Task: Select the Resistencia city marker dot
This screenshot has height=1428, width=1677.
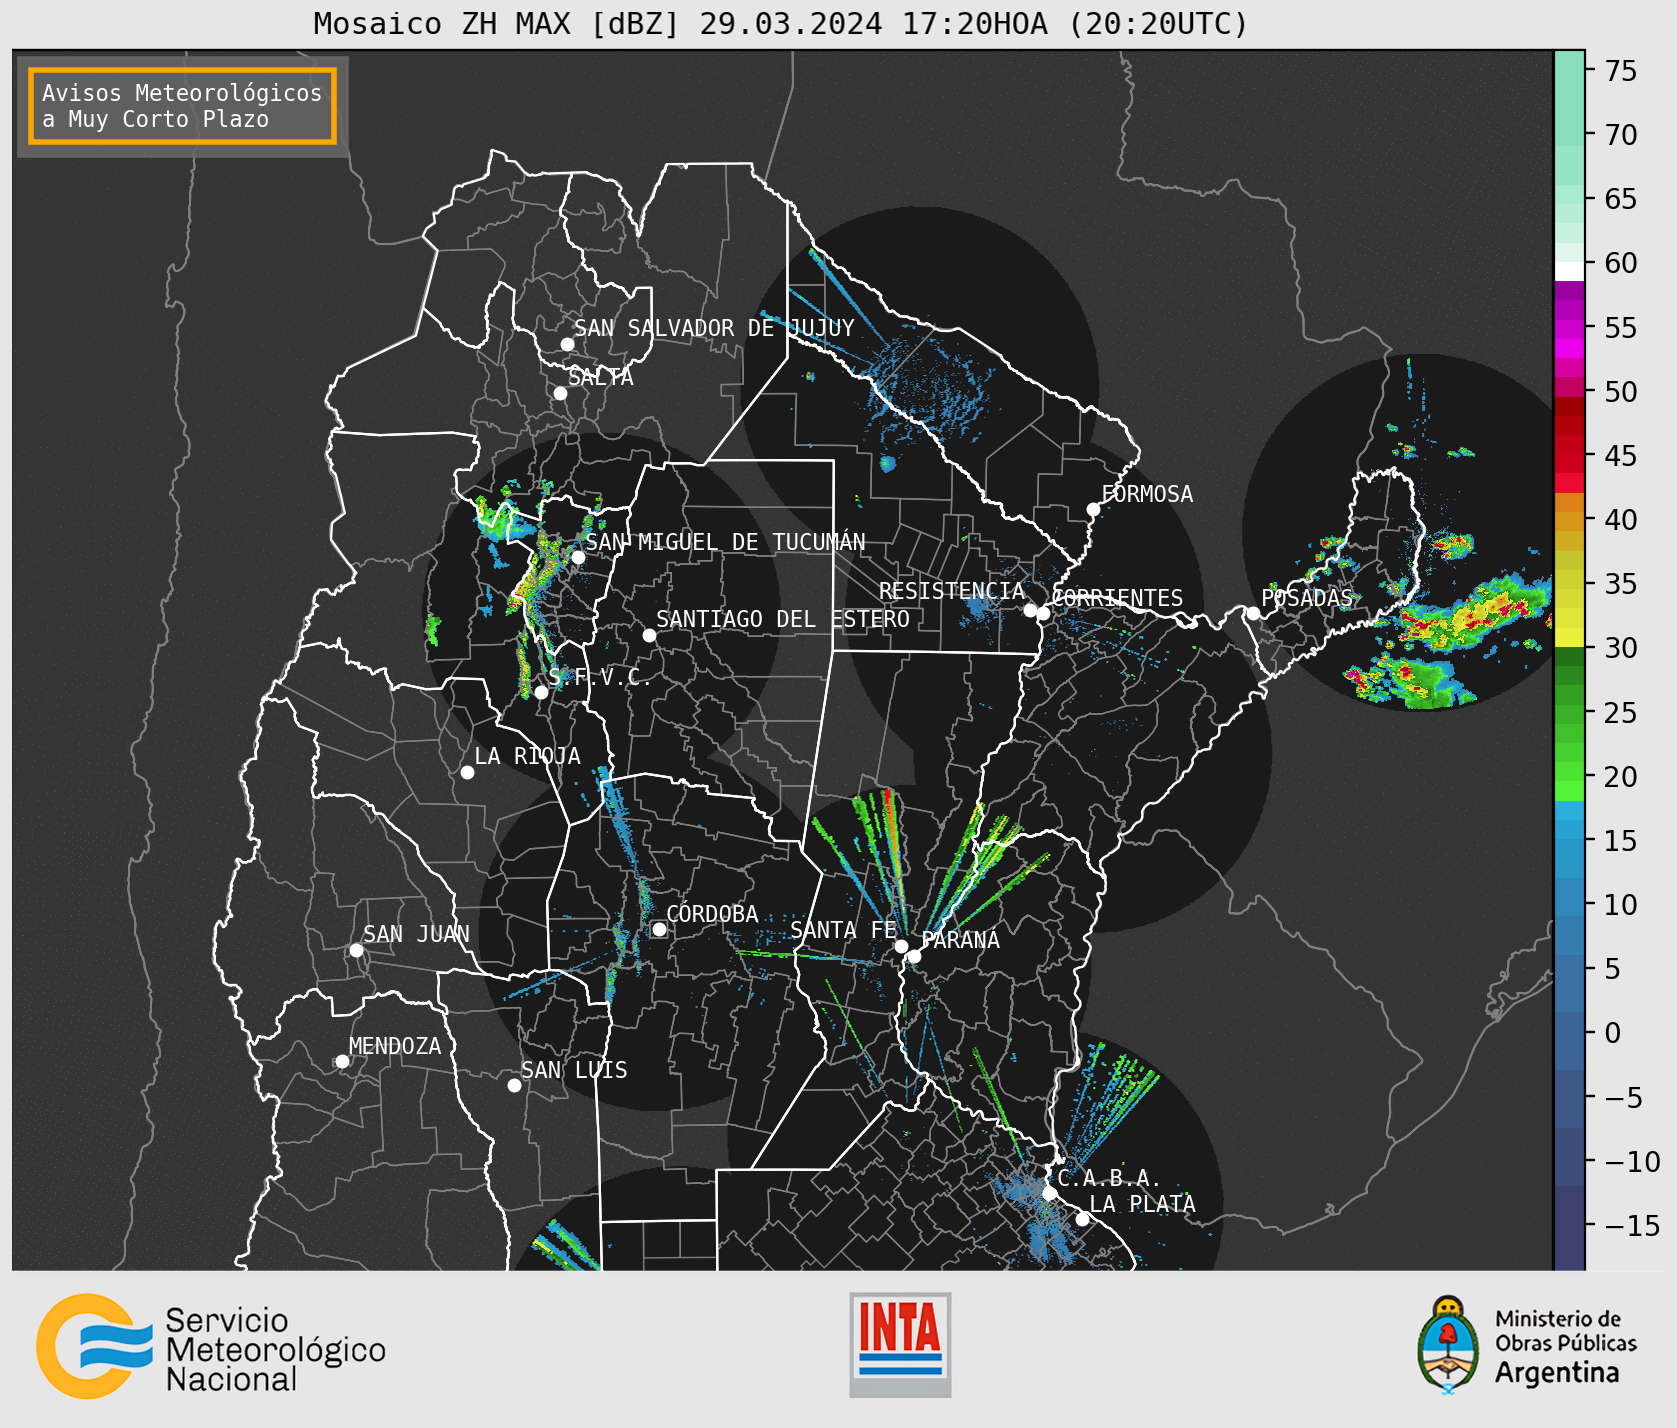Action: [x=1030, y=610]
